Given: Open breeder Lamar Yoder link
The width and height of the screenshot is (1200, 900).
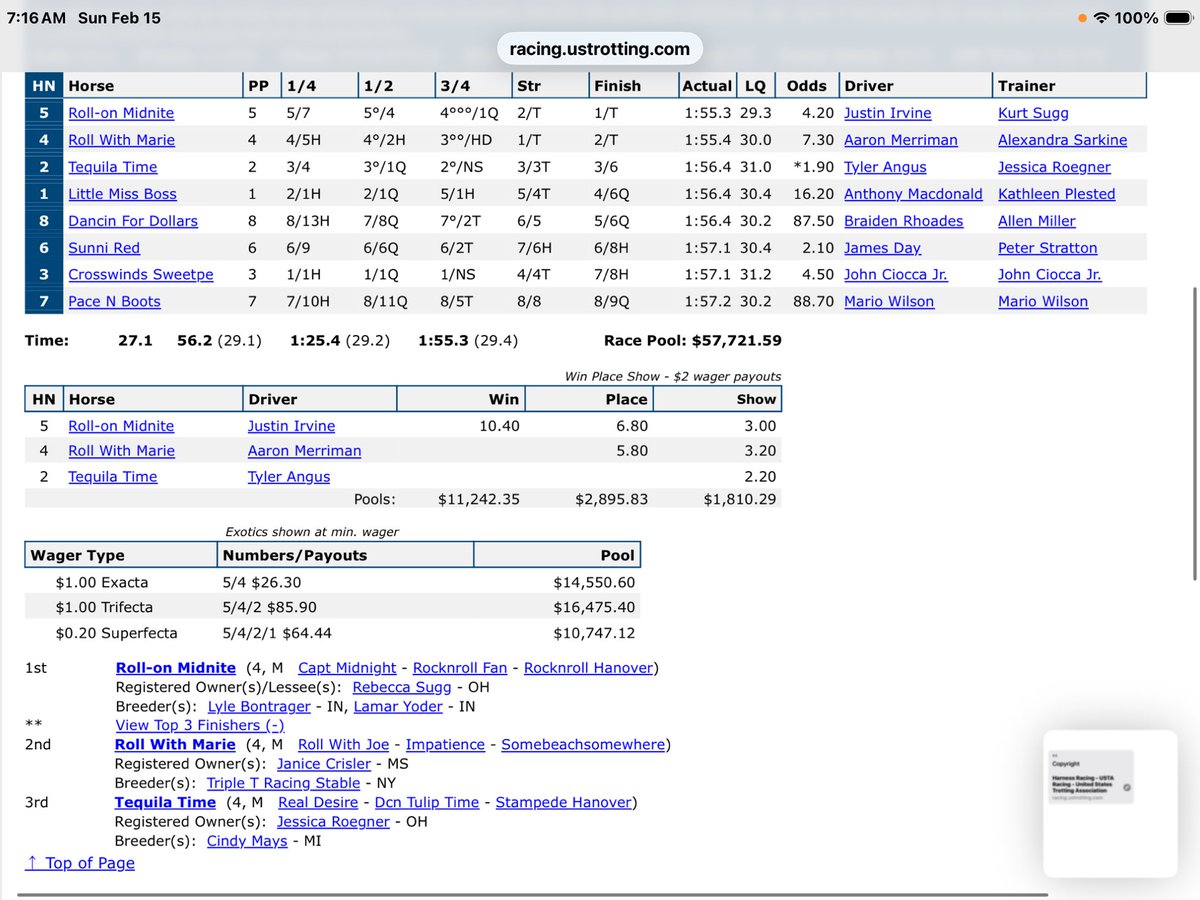Looking at the screenshot, I should click(x=398, y=706).
